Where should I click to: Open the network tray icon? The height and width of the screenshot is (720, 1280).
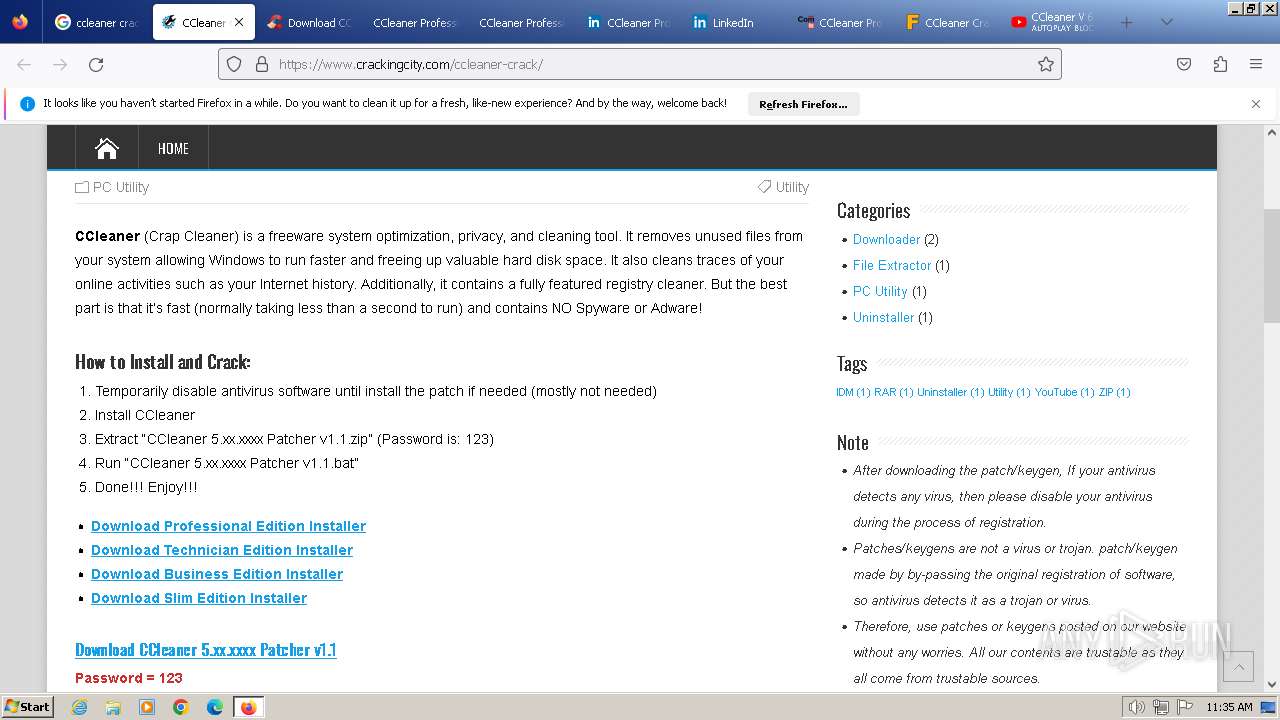1161,707
